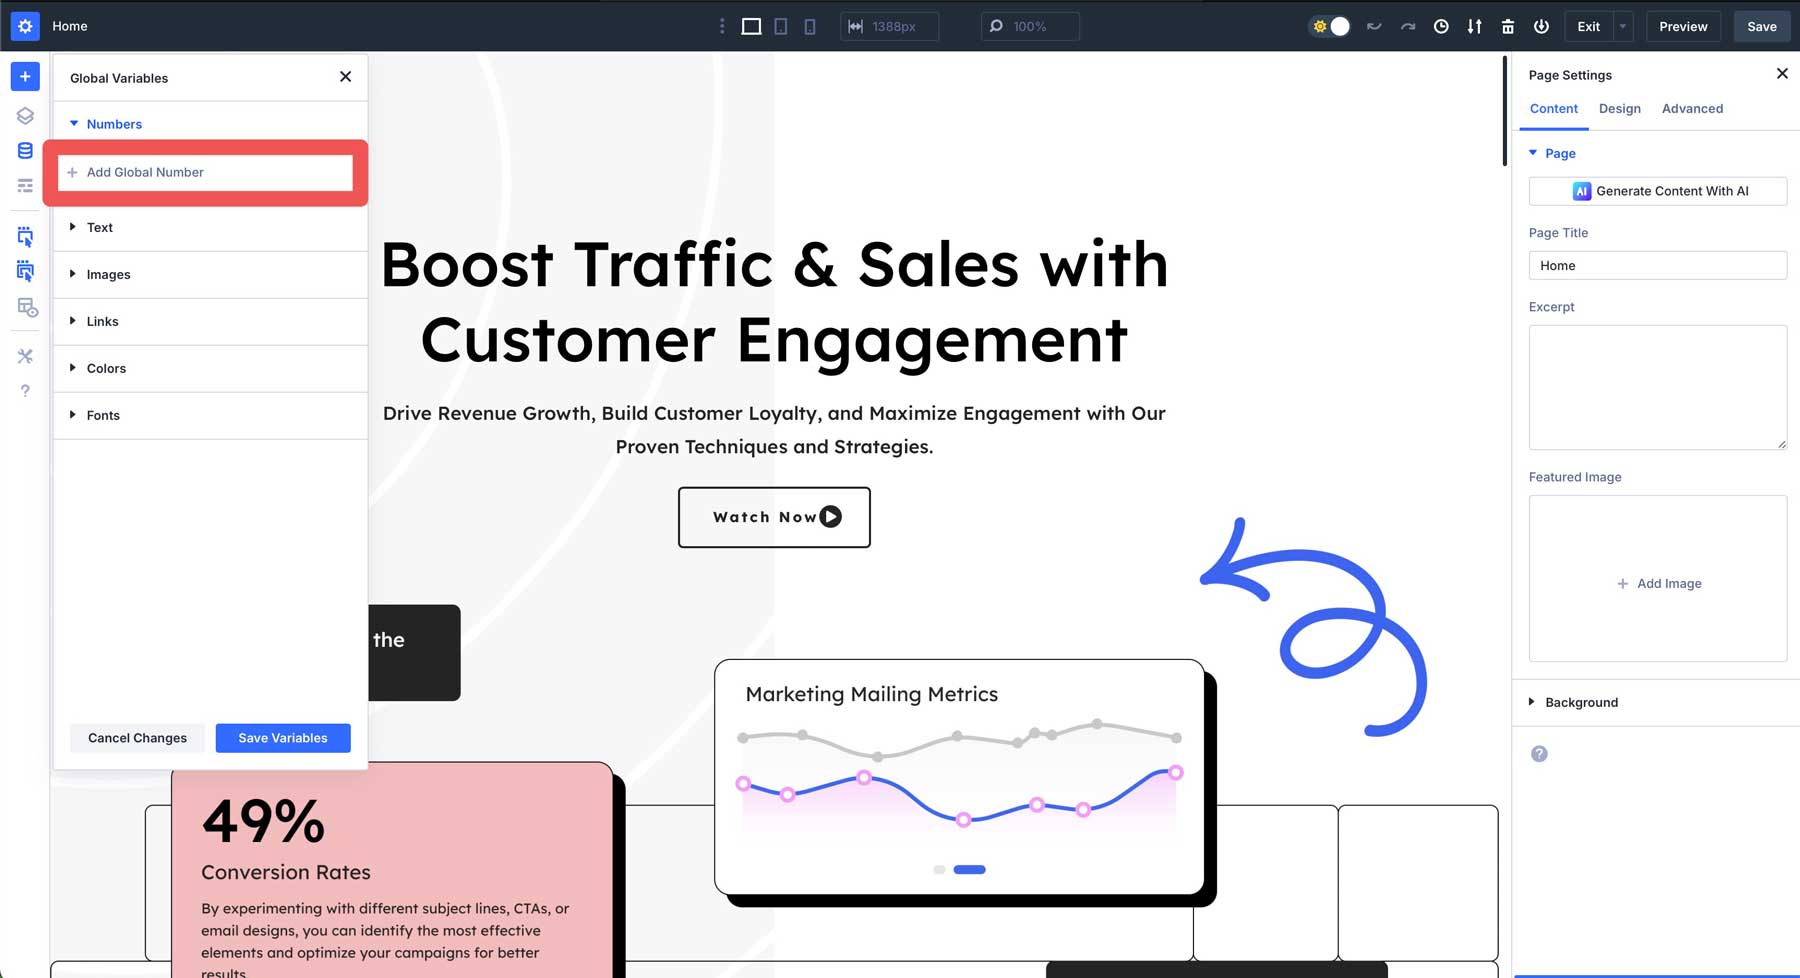Image resolution: width=1800 pixels, height=978 pixels.
Task: Open help via the question mark icon
Action: pos(25,390)
